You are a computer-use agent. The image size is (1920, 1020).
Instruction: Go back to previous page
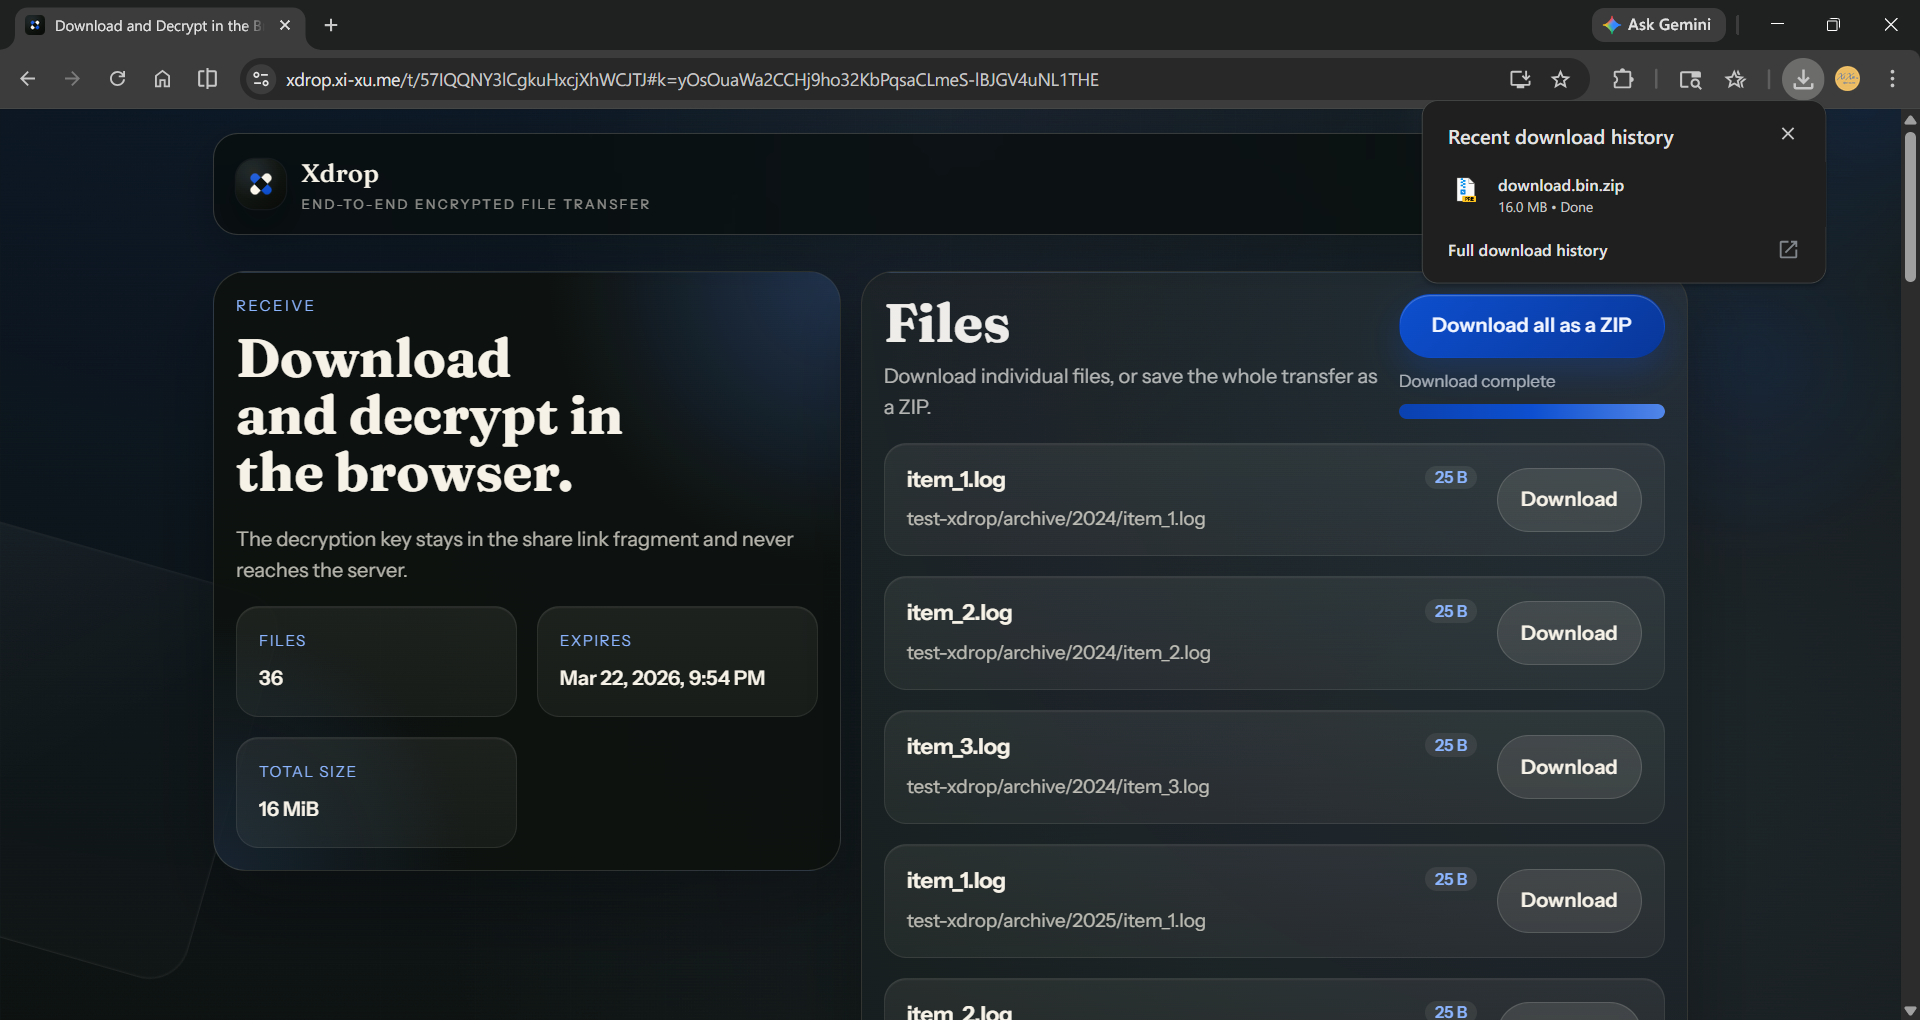coord(28,79)
